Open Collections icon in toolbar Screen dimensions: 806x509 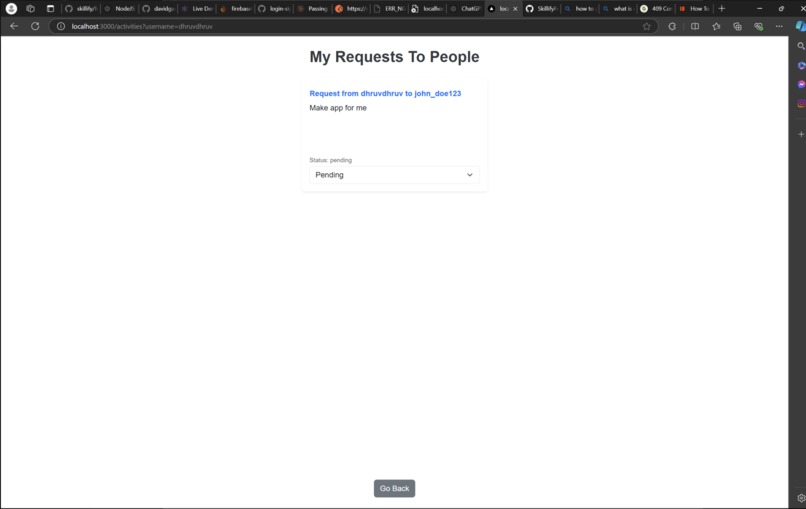pyautogui.click(x=737, y=26)
